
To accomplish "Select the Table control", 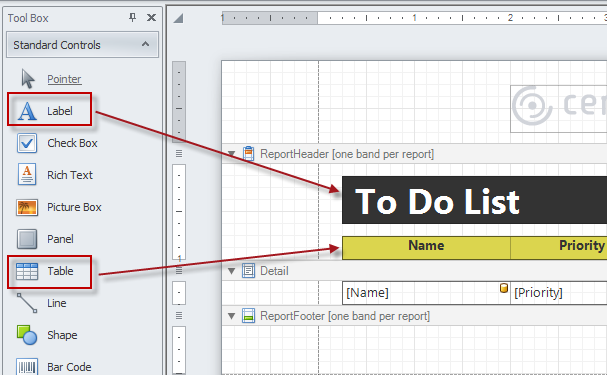I will (50, 271).
